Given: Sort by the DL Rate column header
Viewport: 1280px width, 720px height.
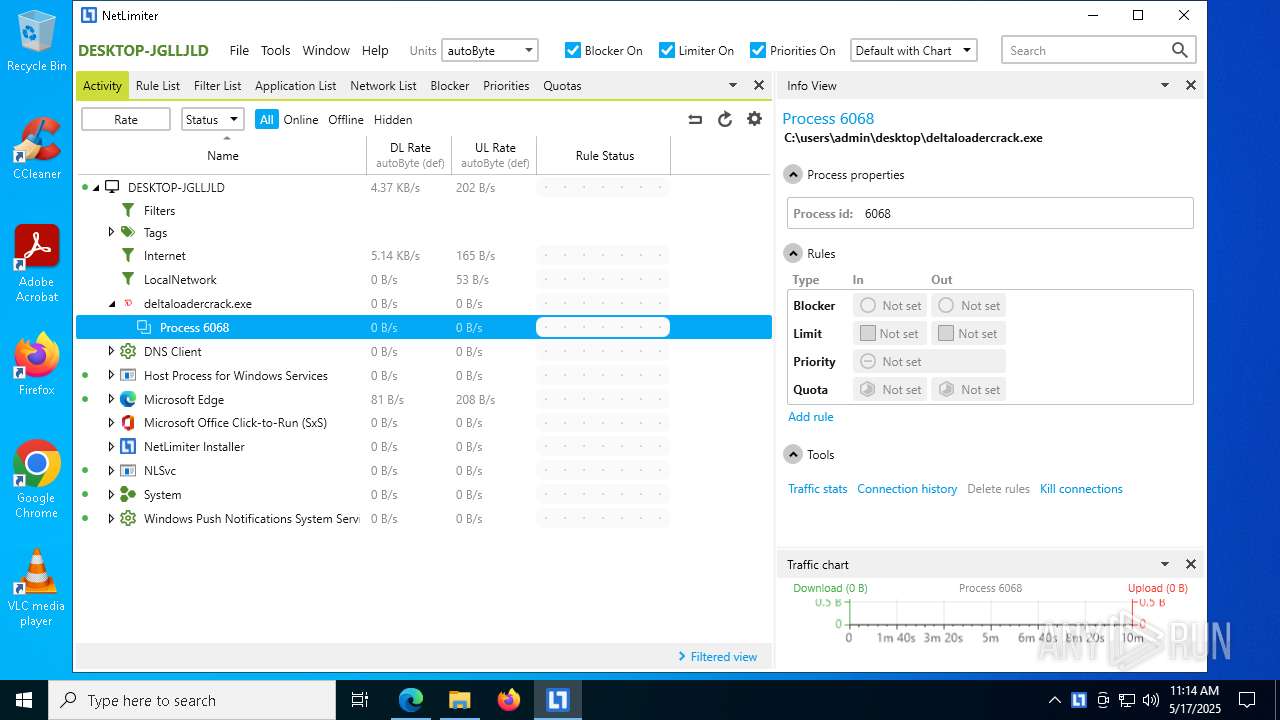Looking at the screenshot, I should coord(410,155).
